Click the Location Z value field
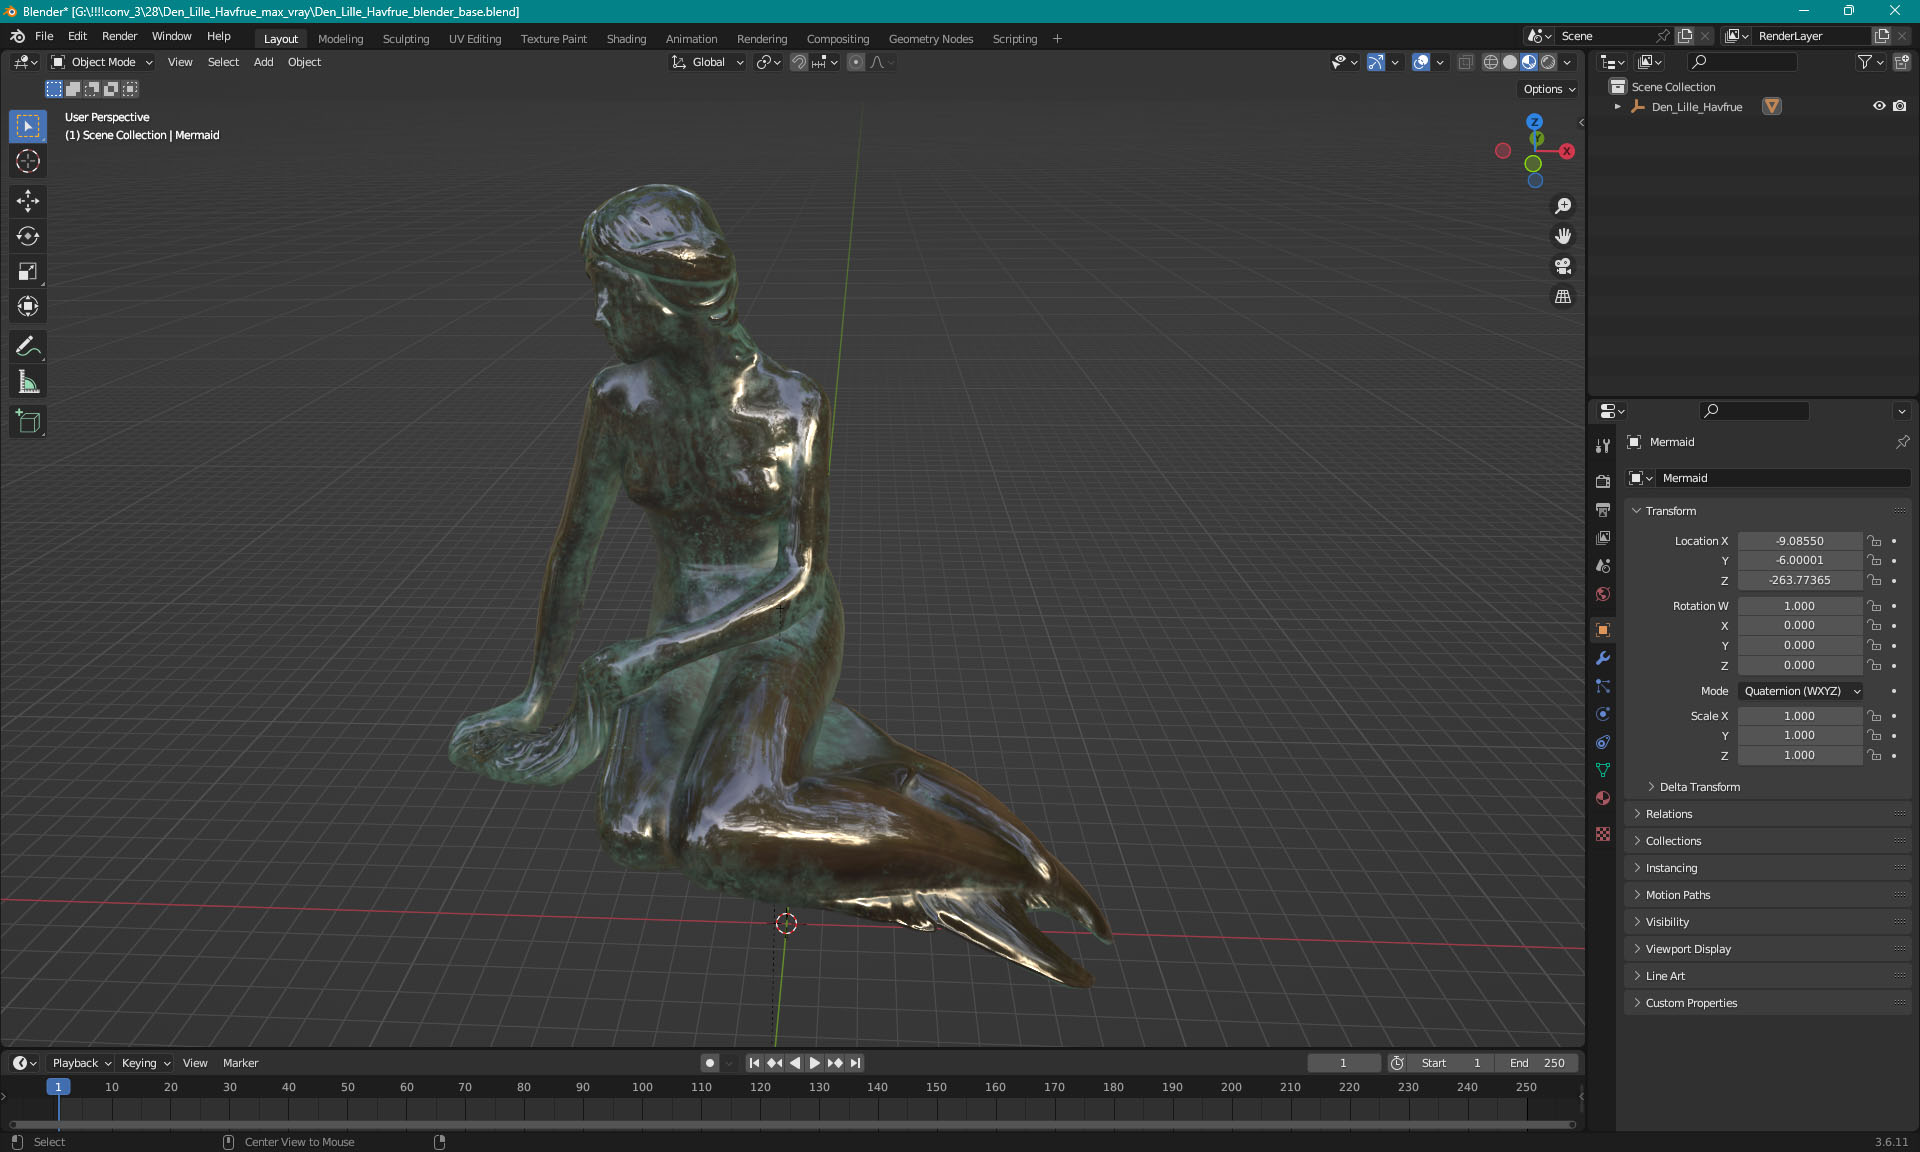1920x1152 pixels. (1799, 580)
